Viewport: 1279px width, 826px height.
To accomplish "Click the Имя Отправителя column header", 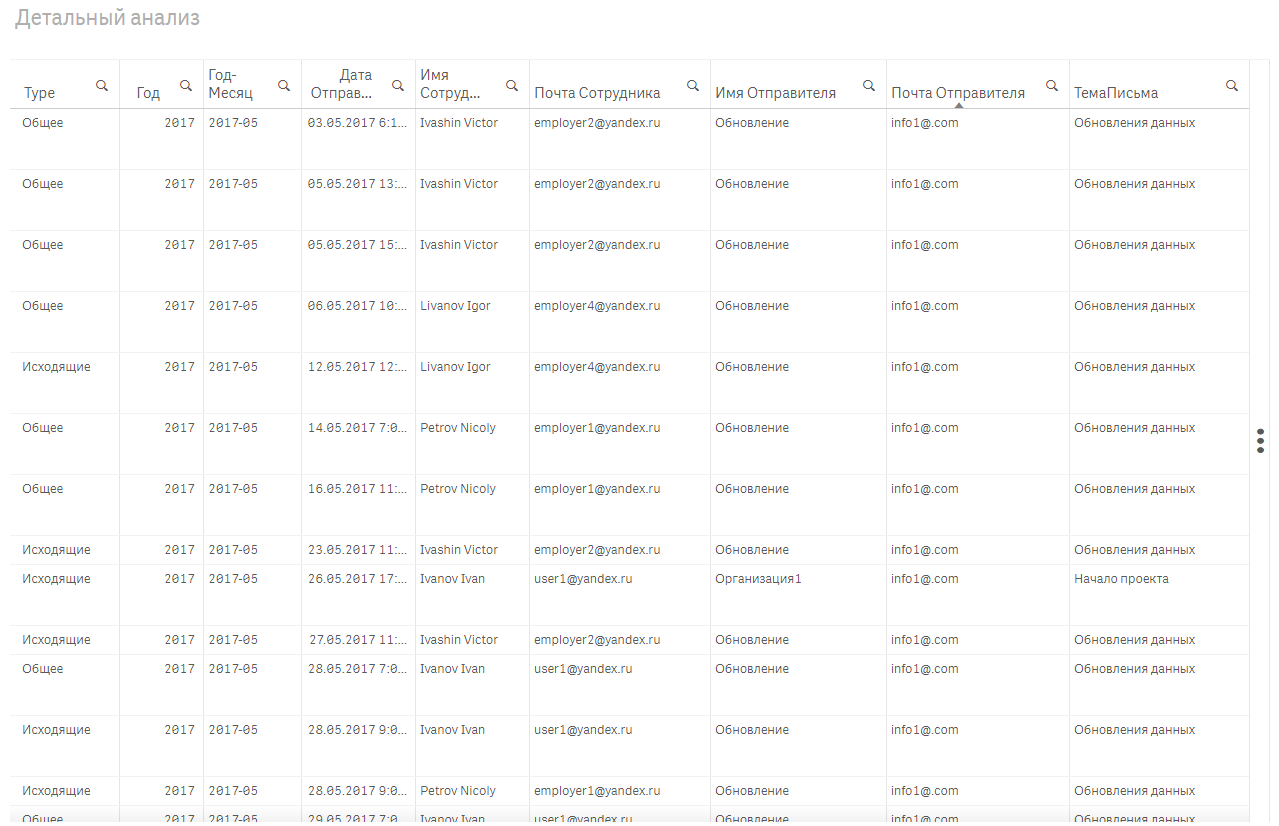I will tap(775, 93).
